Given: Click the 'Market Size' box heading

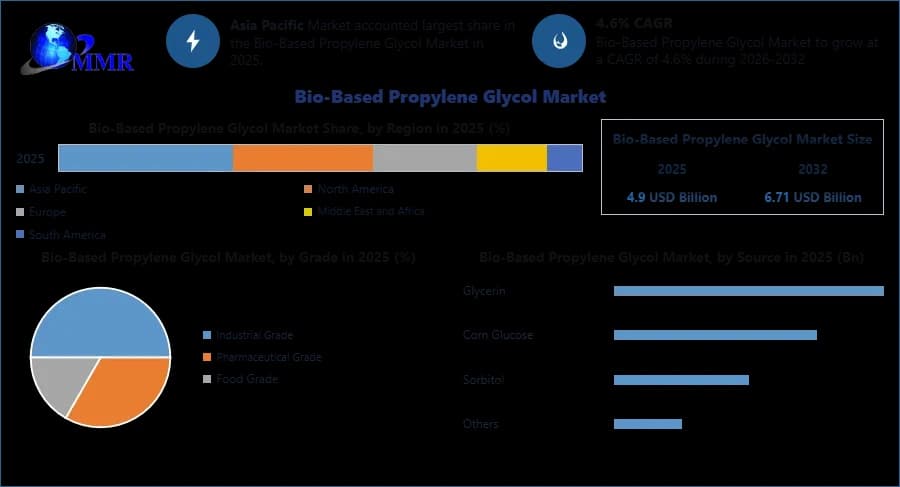Looking at the screenshot, I should [742, 139].
